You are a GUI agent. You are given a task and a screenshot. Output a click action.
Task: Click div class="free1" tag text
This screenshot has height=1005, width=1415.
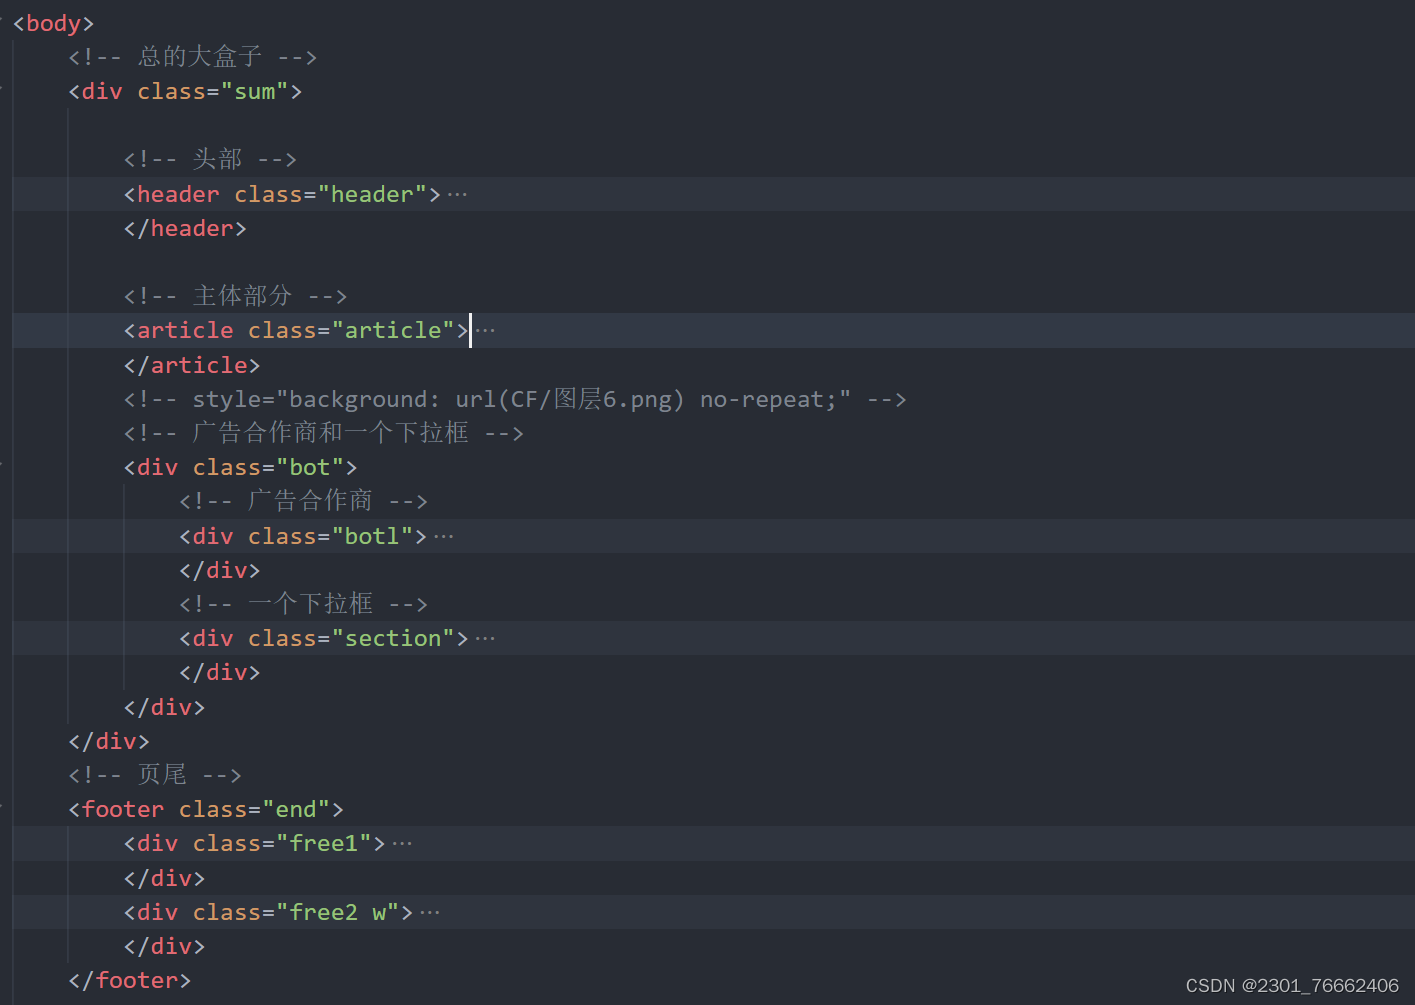254,844
